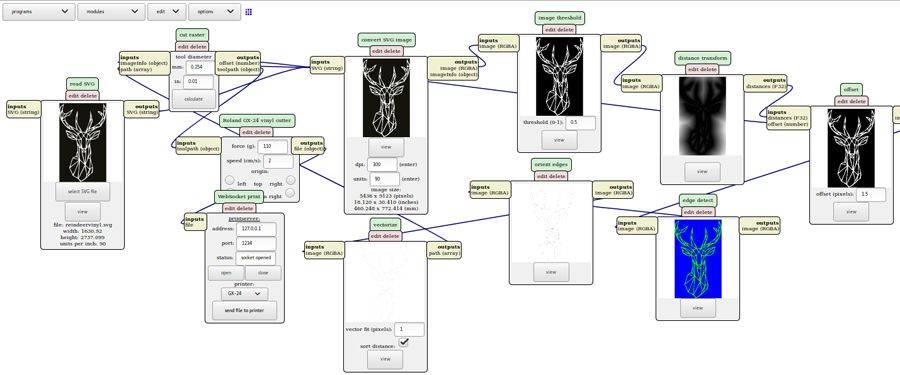
Task: Click the vector fit (pixels) input field
Action: click(409, 330)
